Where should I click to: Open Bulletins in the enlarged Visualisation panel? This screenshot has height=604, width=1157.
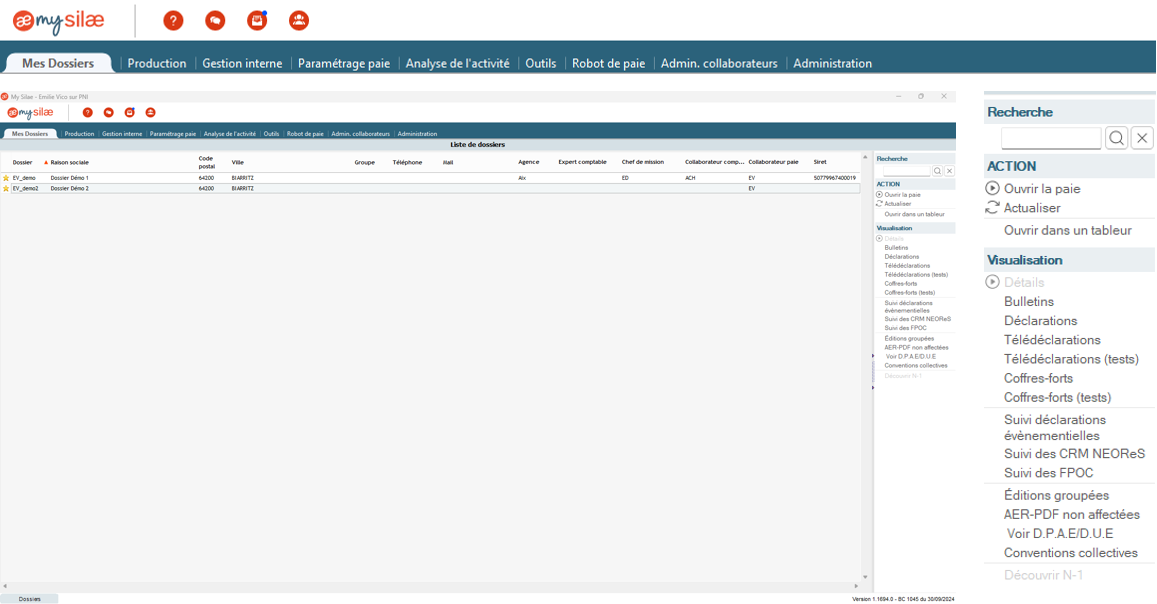pyautogui.click(x=1028, y=301)
